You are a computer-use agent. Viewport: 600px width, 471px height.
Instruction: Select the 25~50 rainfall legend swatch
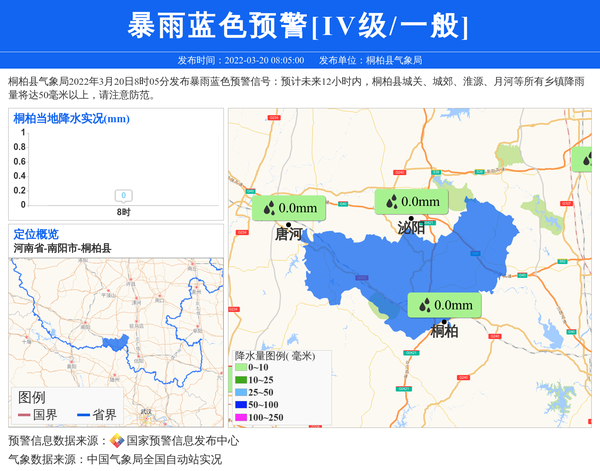coord(240,393)
